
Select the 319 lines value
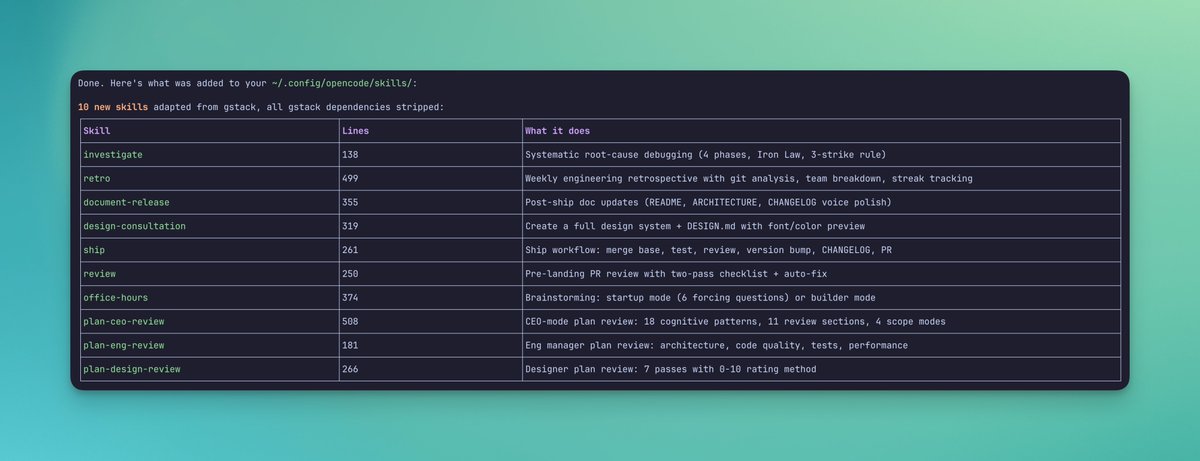tap(349, 226)
